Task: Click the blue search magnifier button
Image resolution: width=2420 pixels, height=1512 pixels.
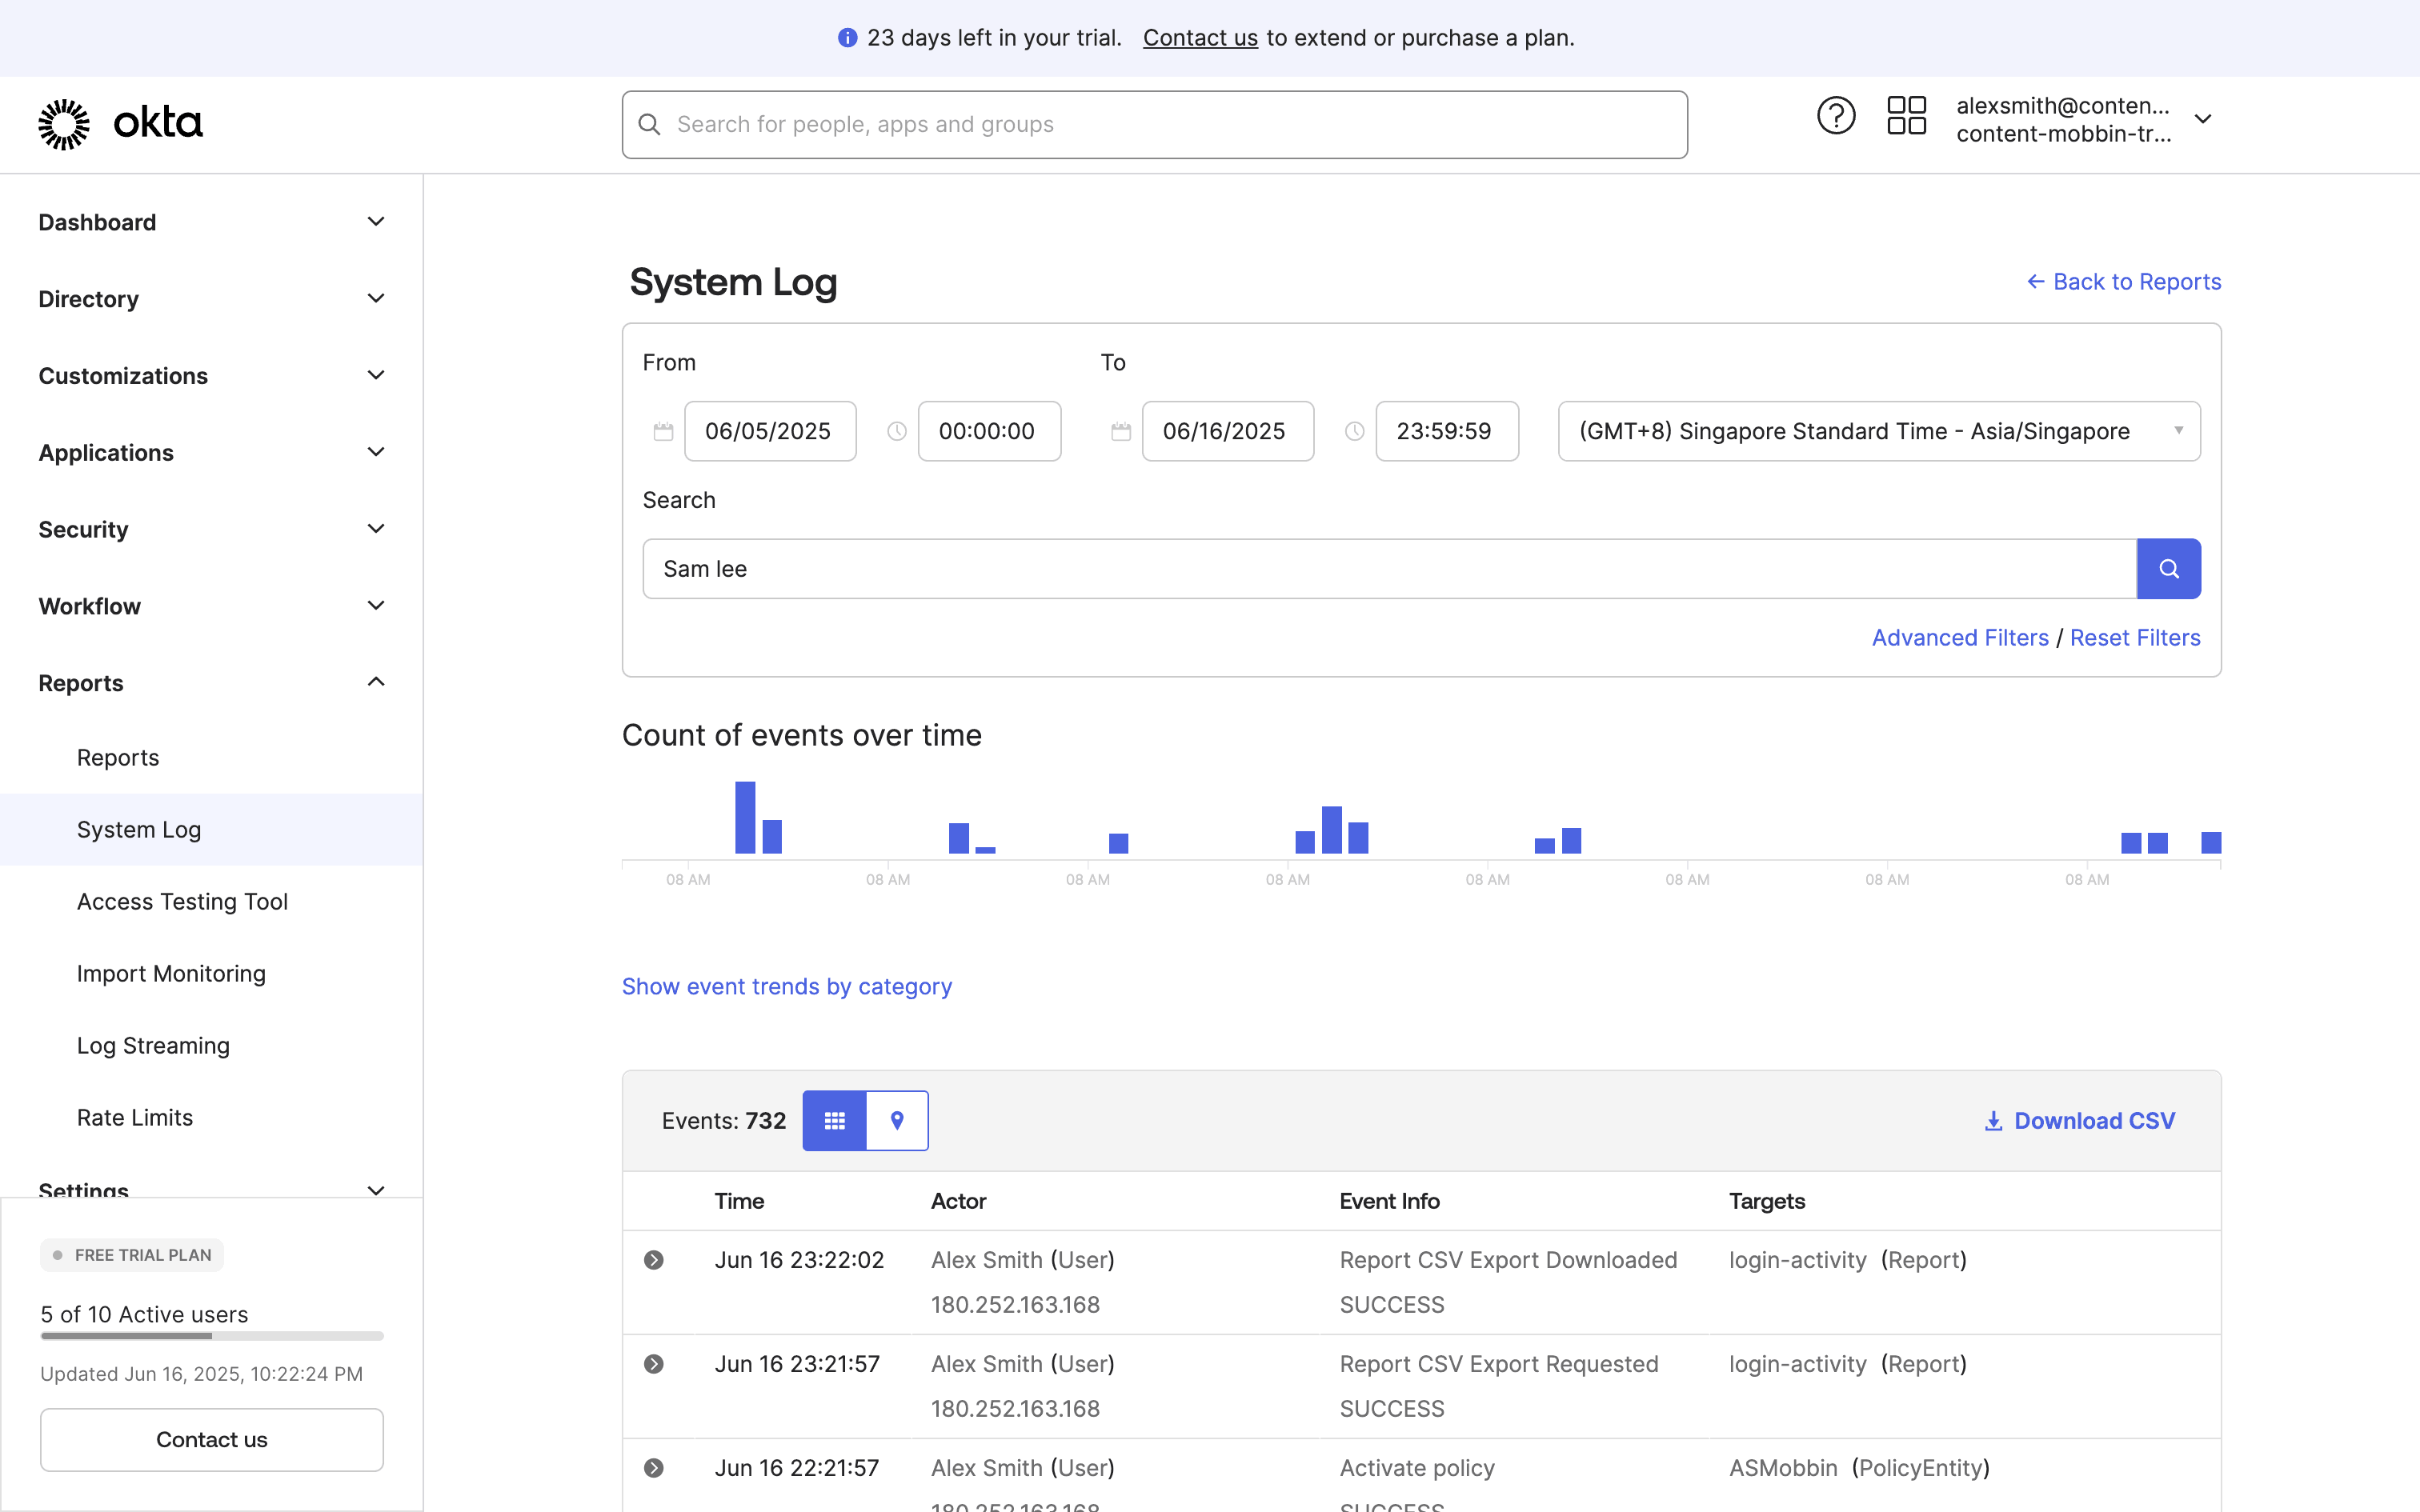Action: pos(2168,569)
